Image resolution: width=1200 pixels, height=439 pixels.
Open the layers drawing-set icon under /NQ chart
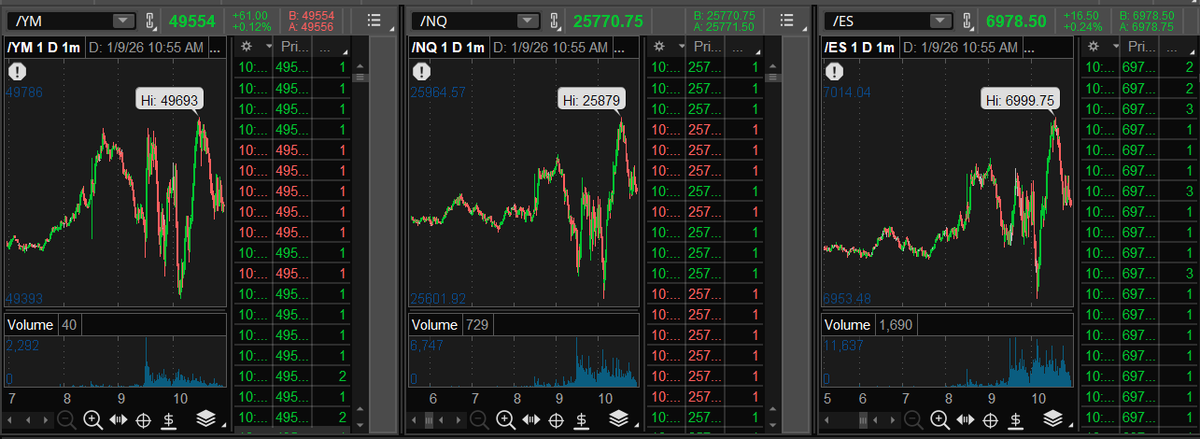point(618,418)
